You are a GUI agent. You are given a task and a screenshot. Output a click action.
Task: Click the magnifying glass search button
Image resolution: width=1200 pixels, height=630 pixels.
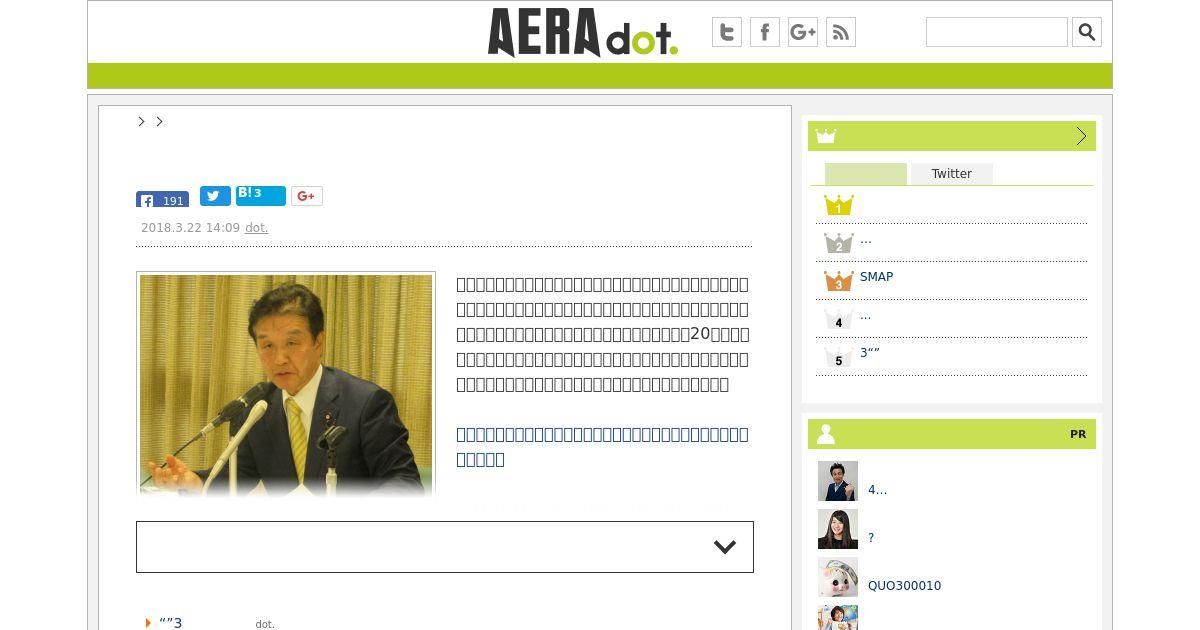(x=1087, y=32)
